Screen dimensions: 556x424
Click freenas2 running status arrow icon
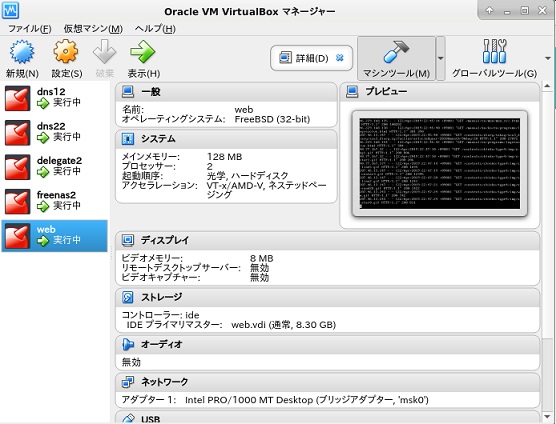(43, 207)
